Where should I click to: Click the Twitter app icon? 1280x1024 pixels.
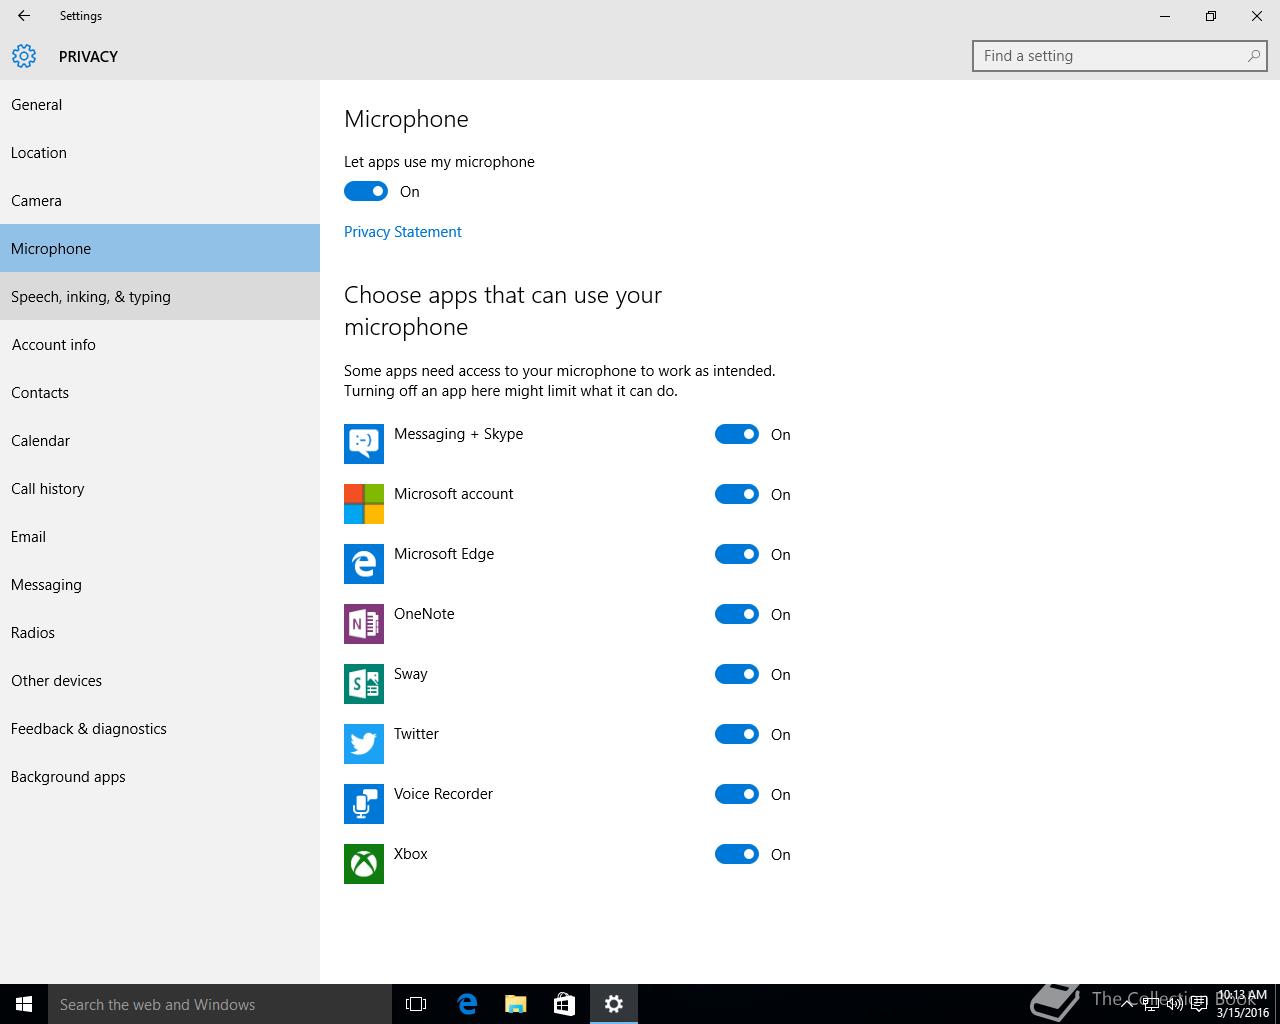(364, 744)
